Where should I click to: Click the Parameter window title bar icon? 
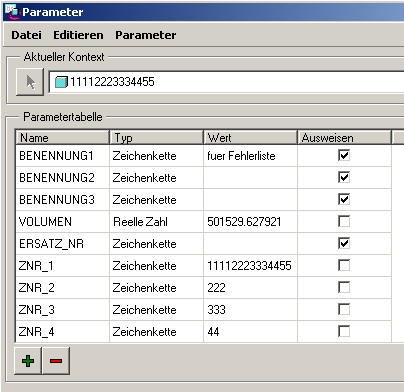click(12, 11)
